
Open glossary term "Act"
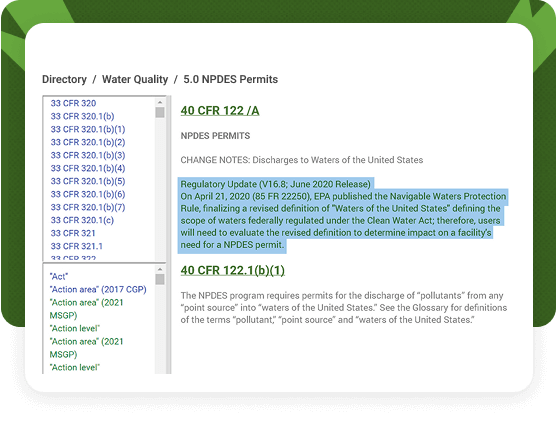tap(59, 277)
